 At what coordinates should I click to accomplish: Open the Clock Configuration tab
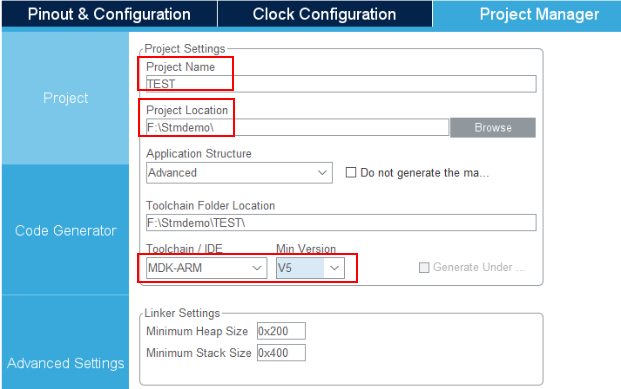coord(325,14)
